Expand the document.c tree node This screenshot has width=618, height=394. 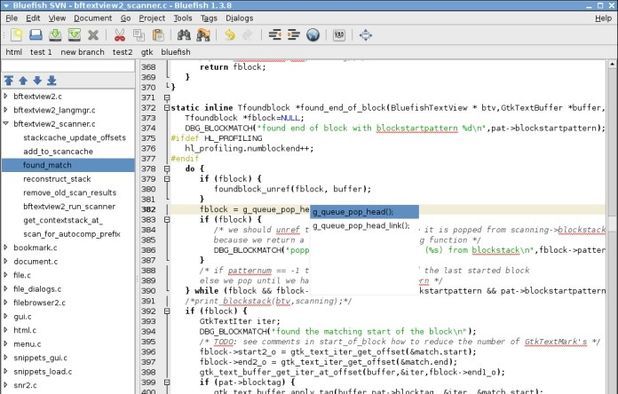6,261
